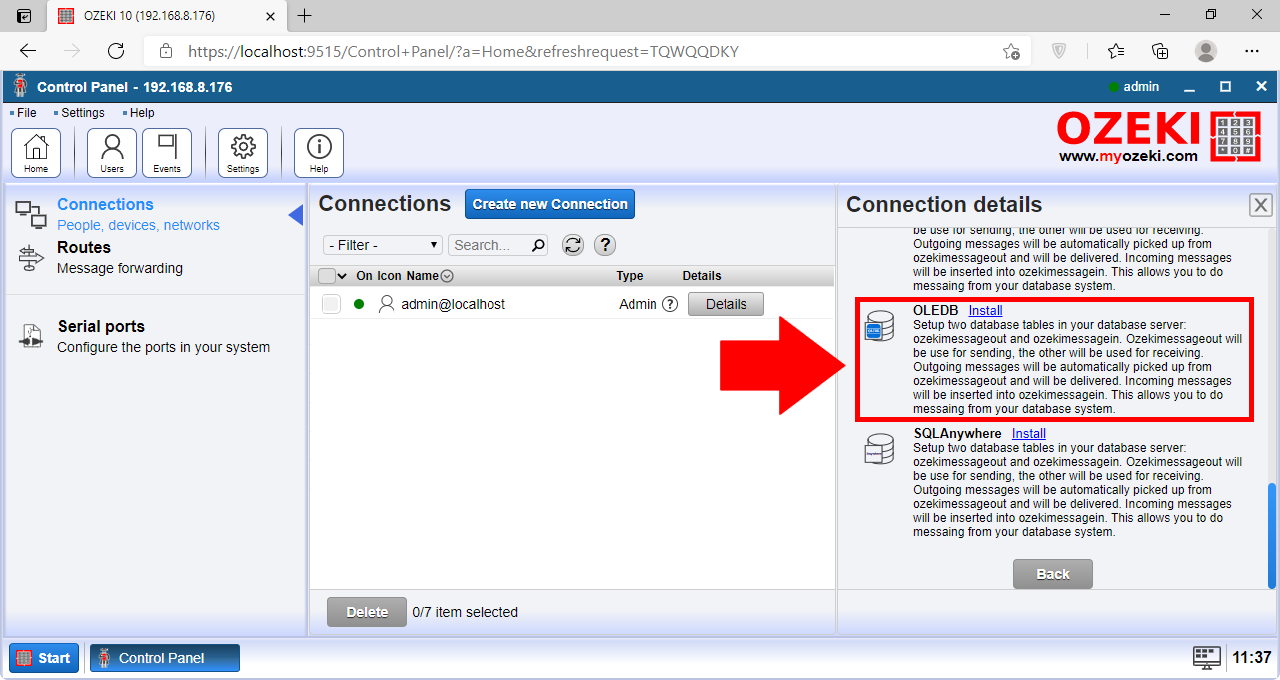Click the help icon next to Admin type

tap(670, 304)
